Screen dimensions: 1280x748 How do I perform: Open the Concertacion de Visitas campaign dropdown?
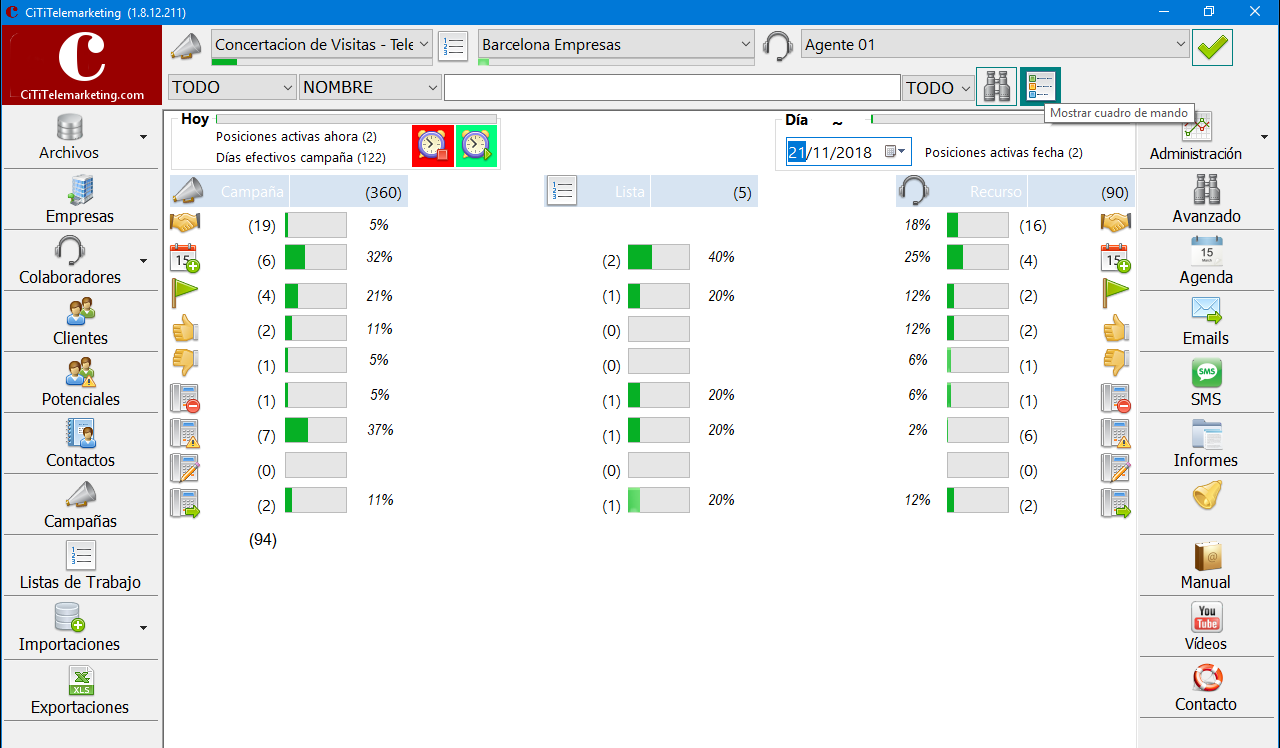pos(322,45)
